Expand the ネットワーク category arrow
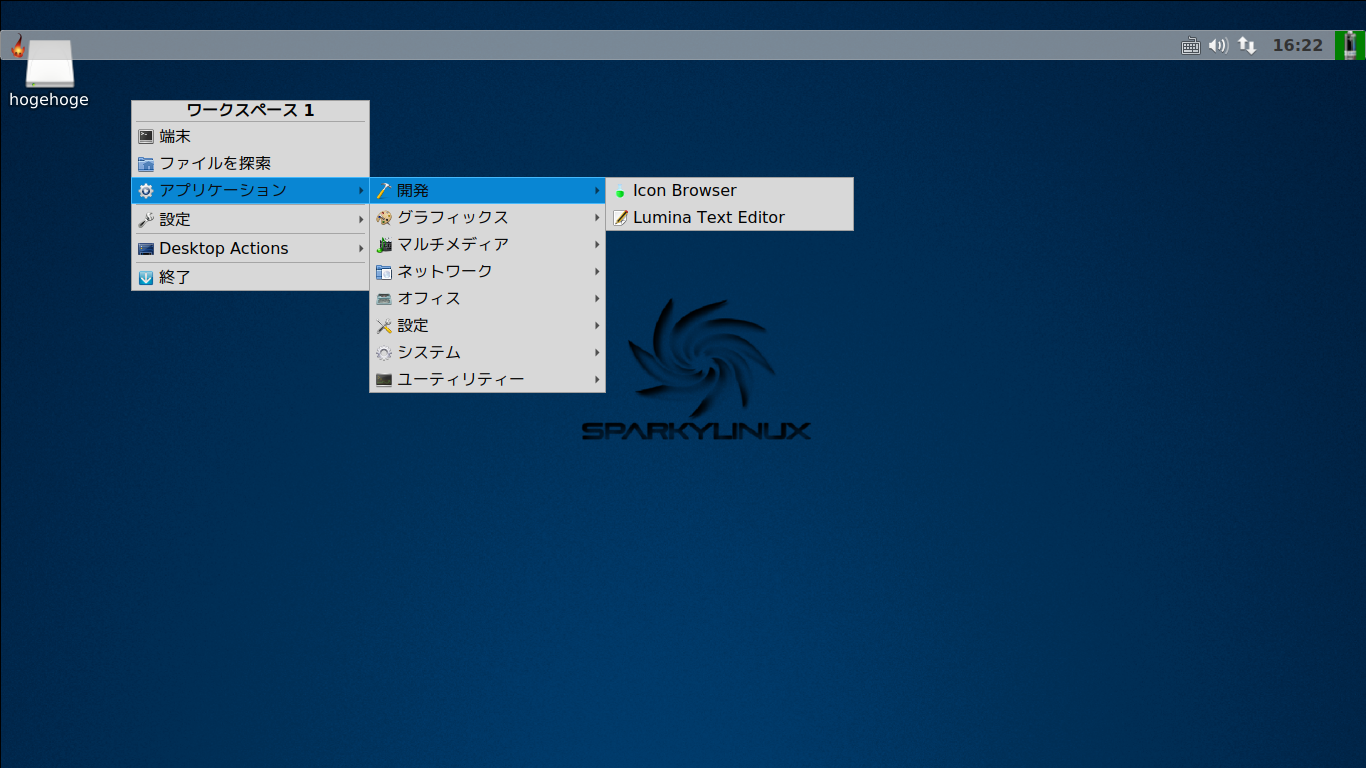 597,271
